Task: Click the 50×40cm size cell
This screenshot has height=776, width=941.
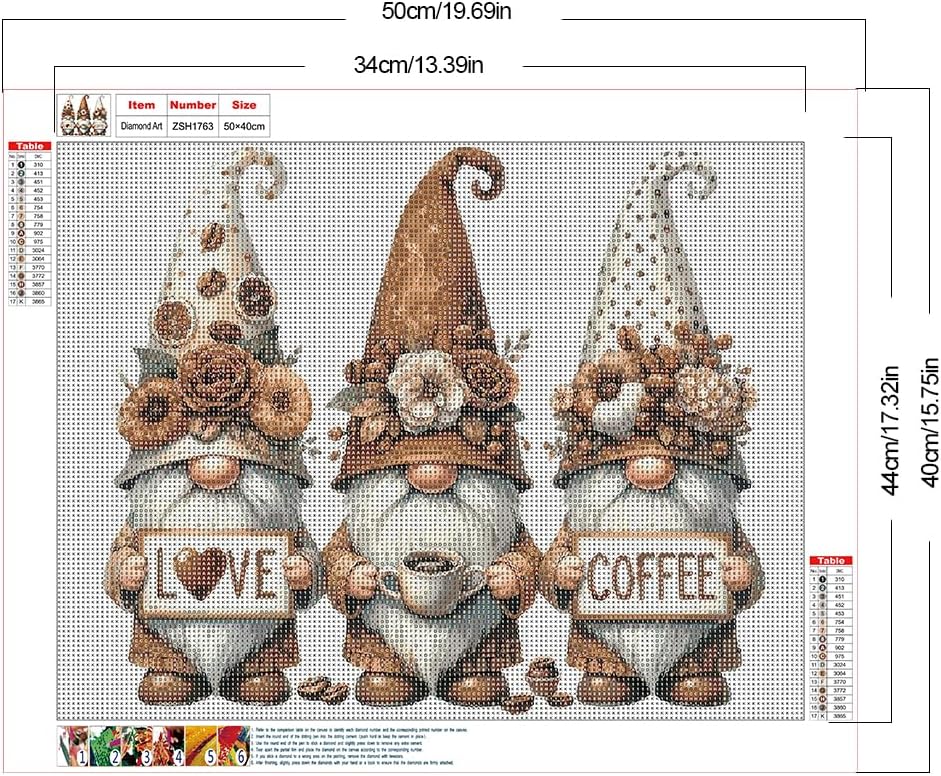Action: point(244,126)
